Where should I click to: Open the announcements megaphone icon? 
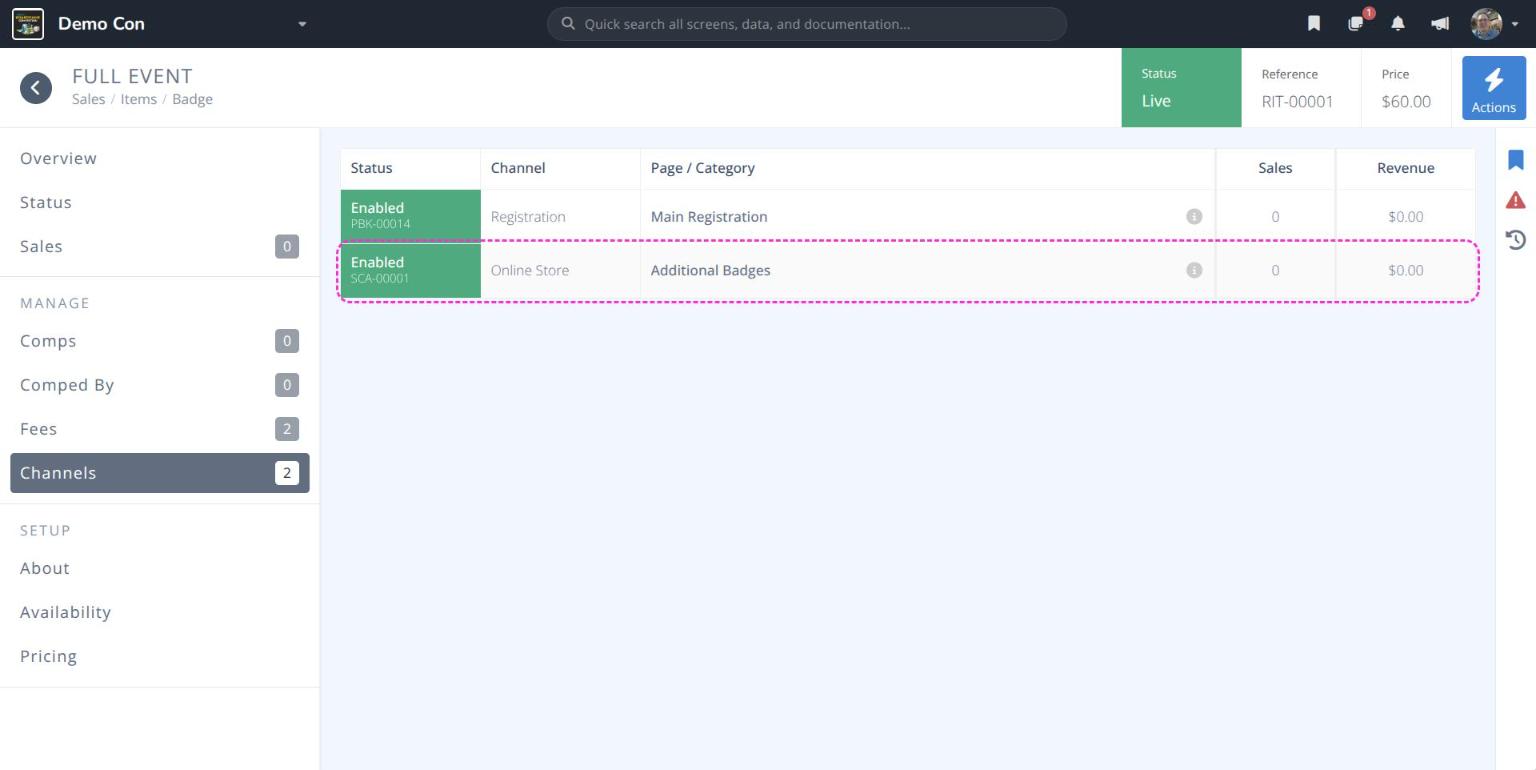click(x=1440, y=24)
